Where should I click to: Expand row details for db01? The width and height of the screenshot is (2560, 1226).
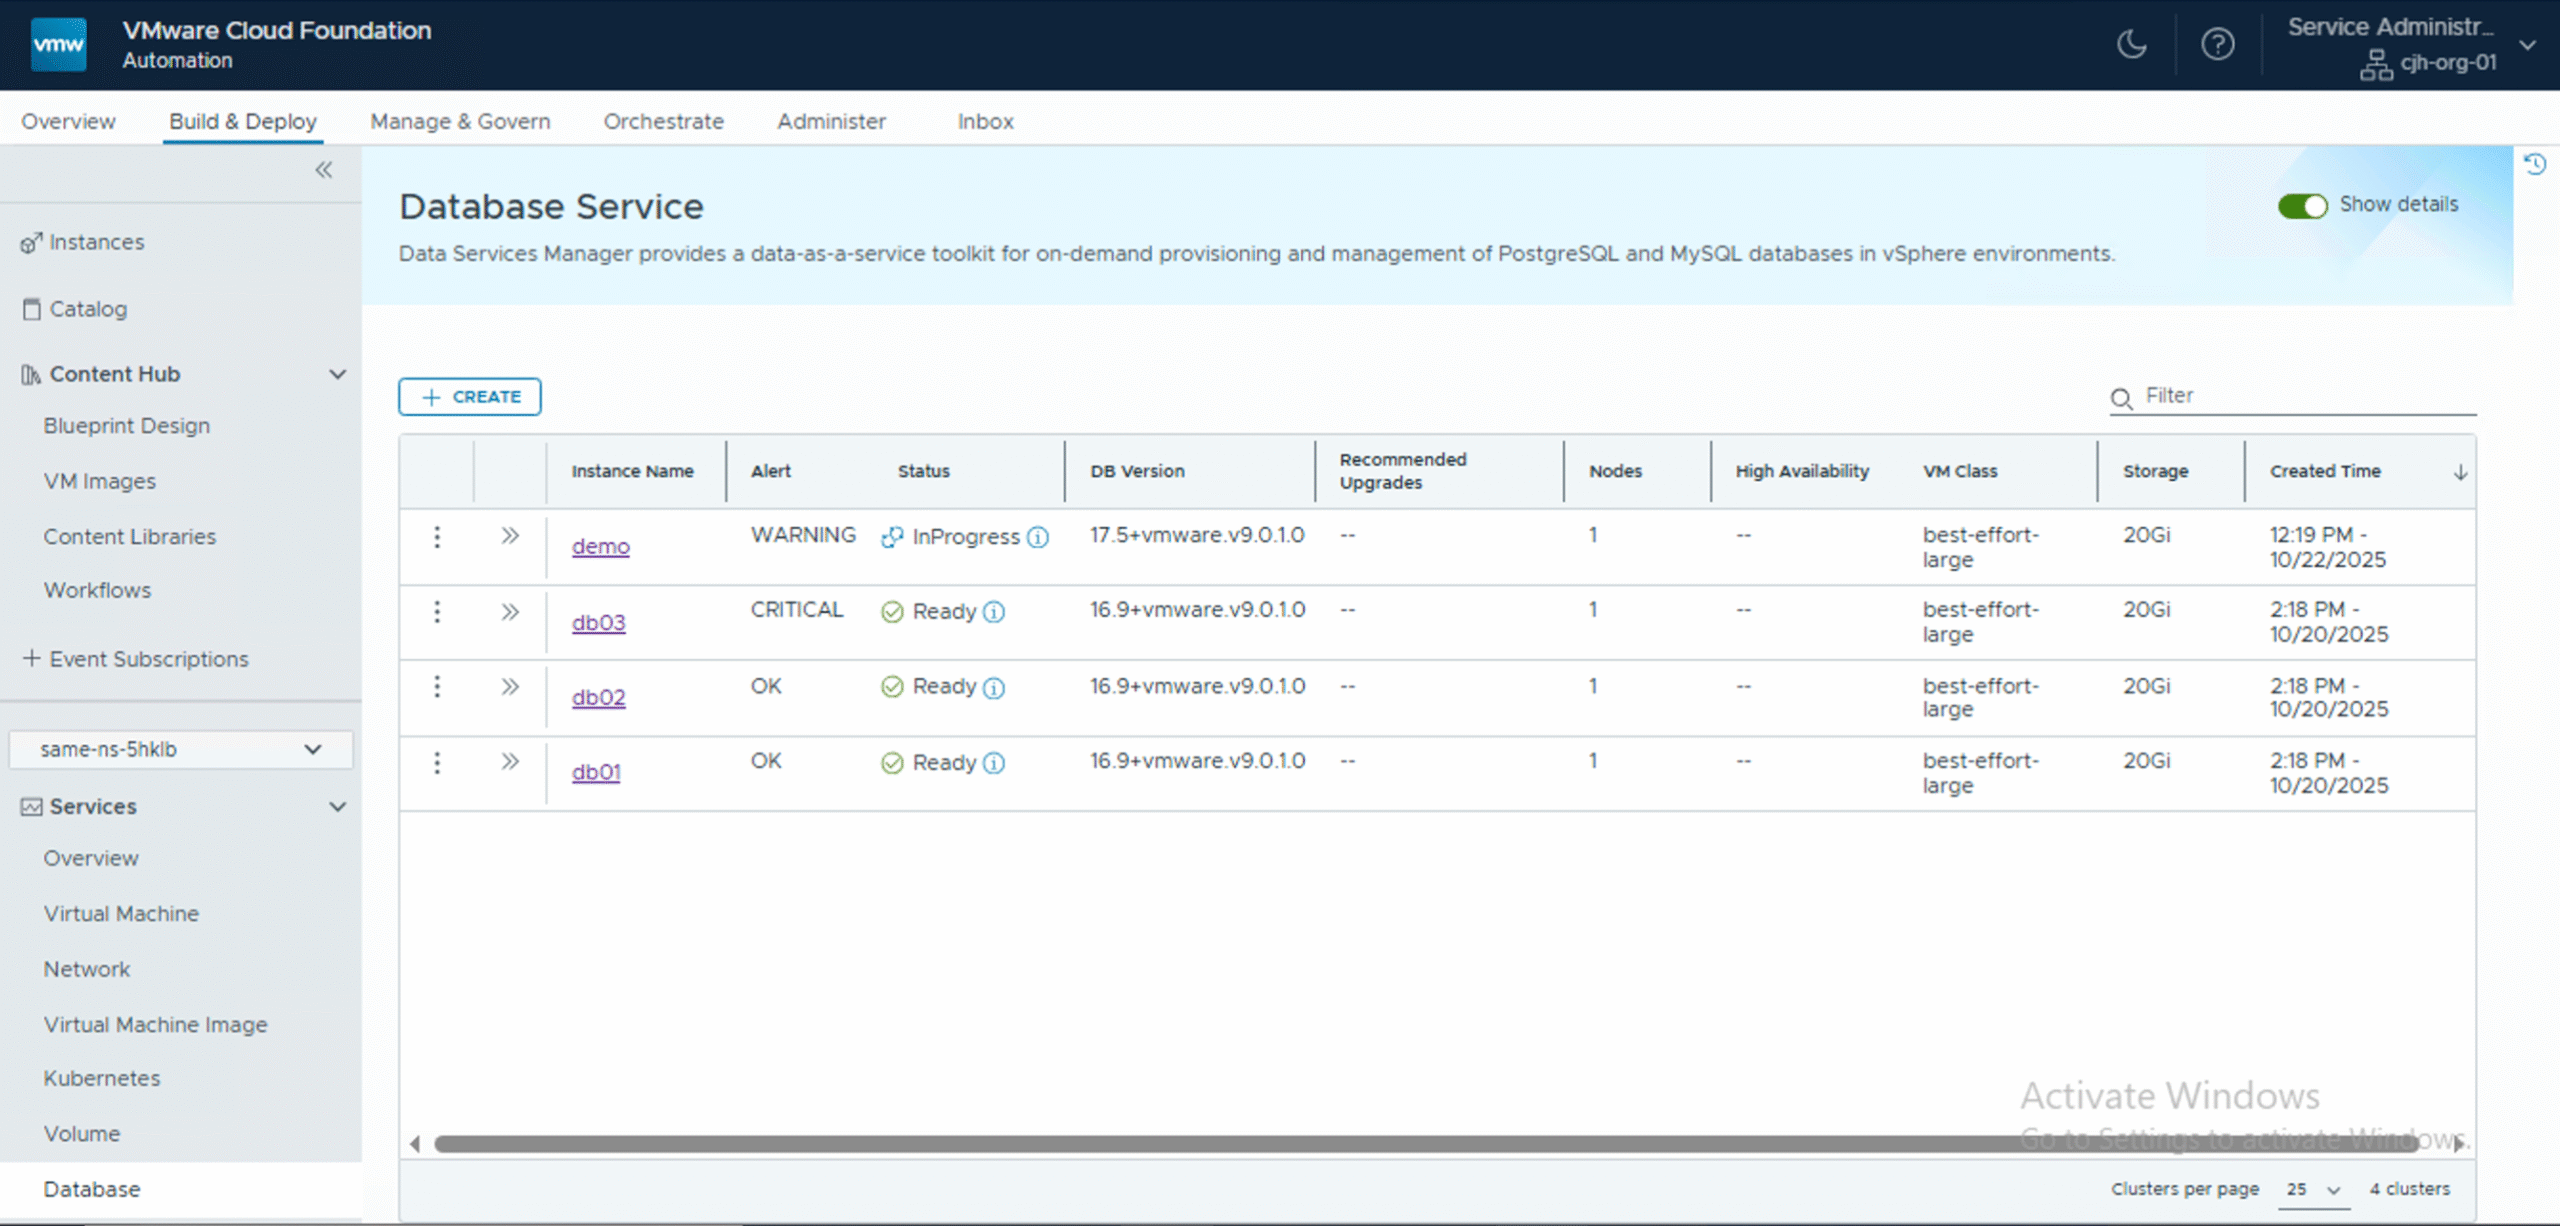point(510,762)
